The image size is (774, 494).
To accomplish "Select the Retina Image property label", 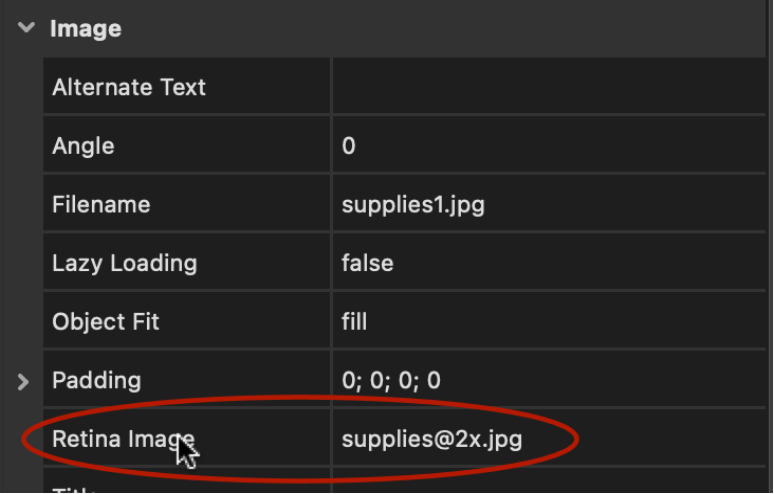I will point(123,439).
